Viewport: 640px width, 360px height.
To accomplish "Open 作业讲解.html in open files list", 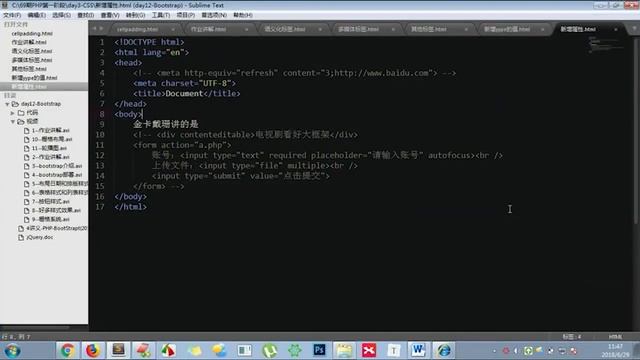I will (x=29, y=42).
